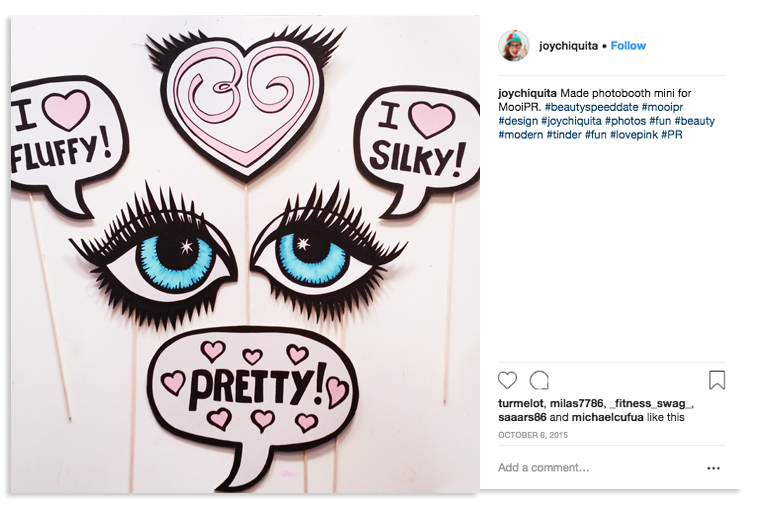The height and width of the screenshot is (510, 768).
Task: Click the photobooth props post image
Action: tap(245, 254)
